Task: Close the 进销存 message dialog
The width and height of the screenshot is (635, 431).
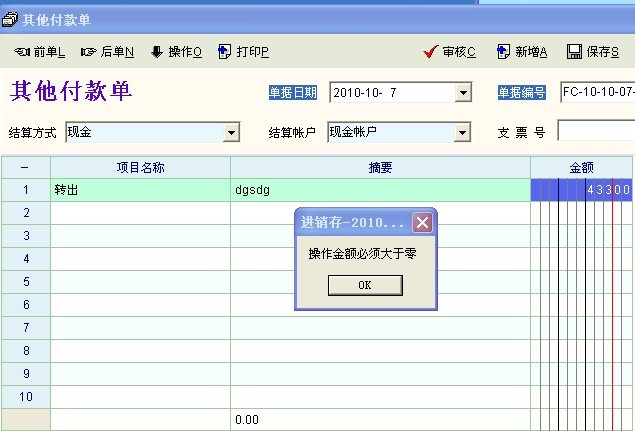Action: click(x=423, y=222)
